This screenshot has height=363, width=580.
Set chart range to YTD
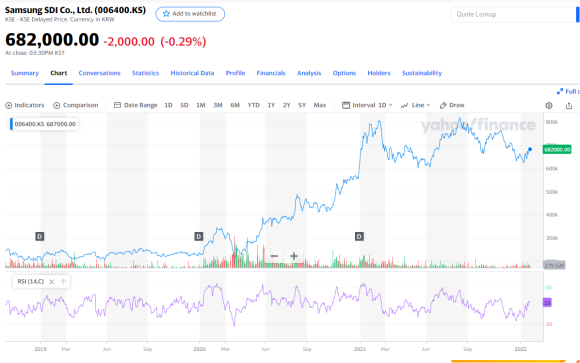point(253,105)
